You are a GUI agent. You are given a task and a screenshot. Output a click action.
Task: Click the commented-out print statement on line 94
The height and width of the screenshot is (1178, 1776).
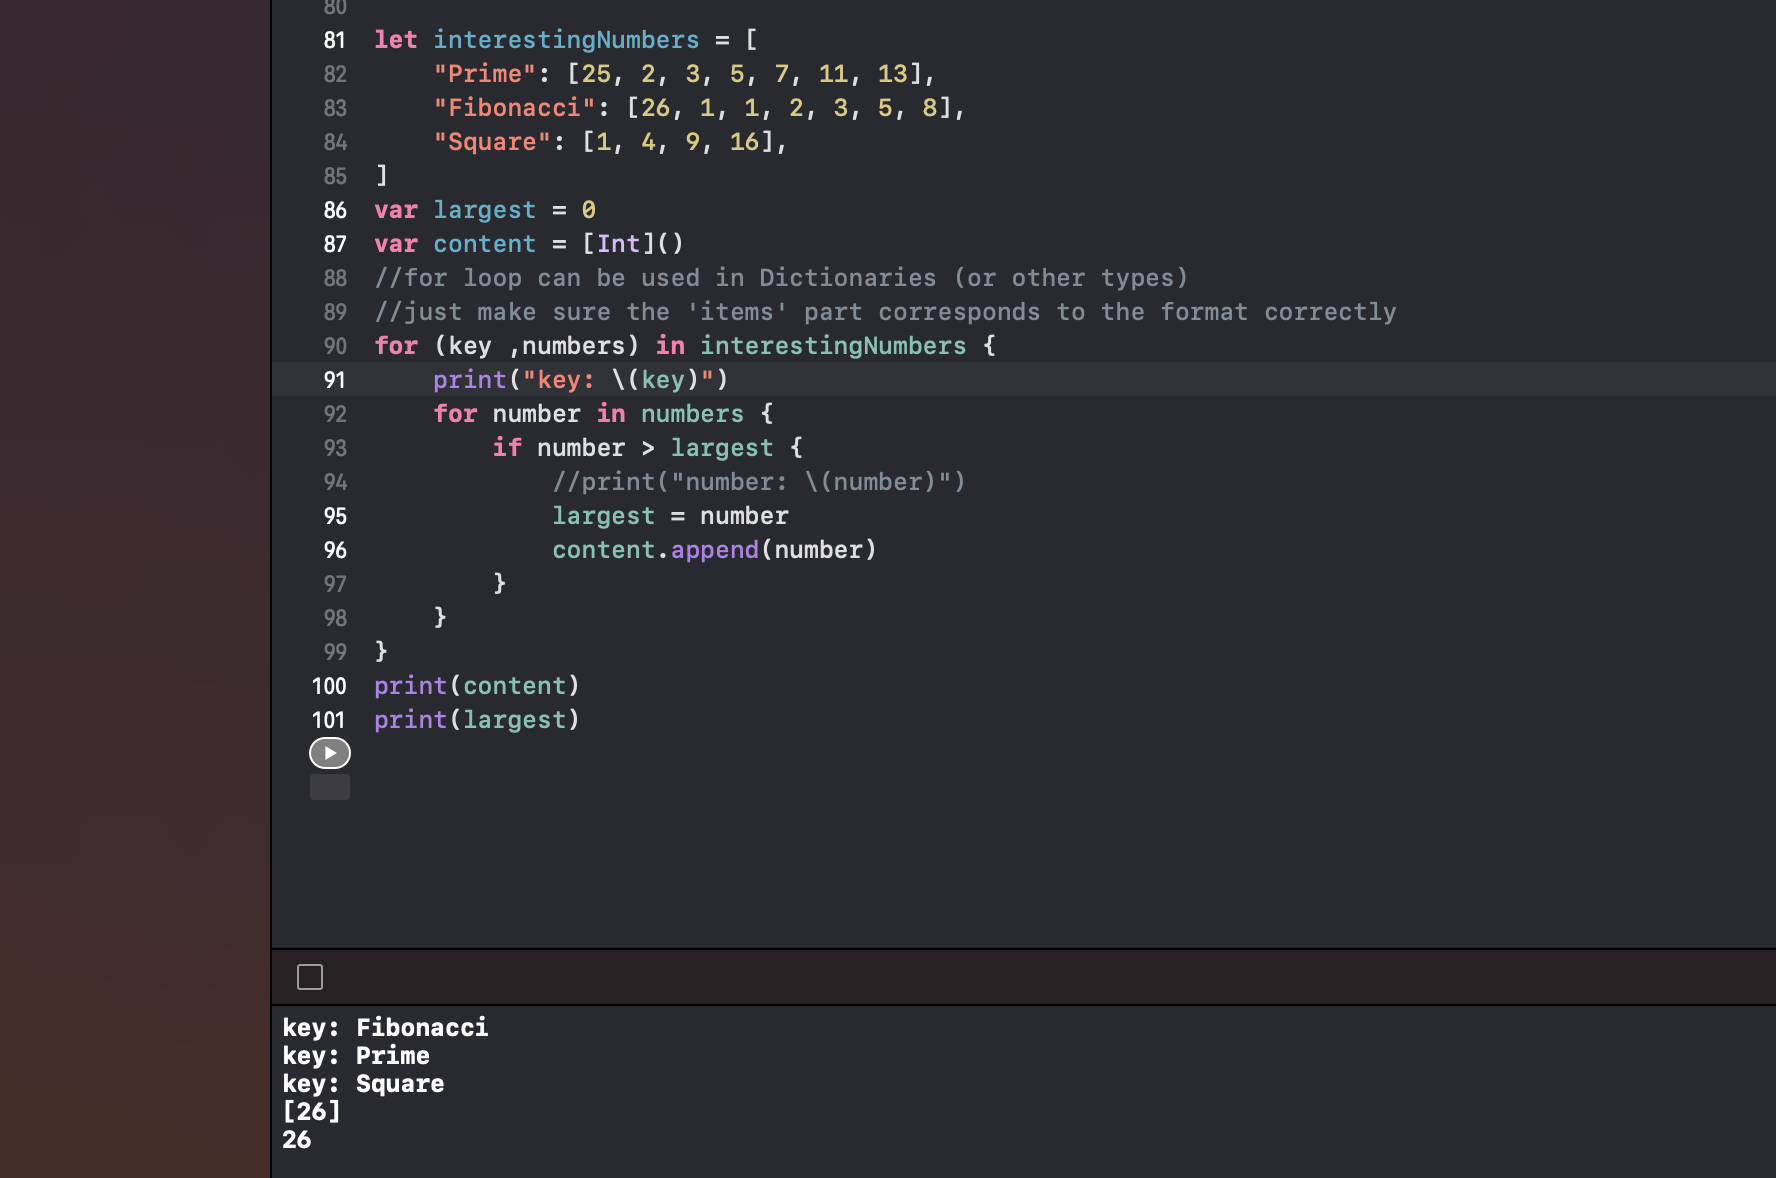click(758, 482)
